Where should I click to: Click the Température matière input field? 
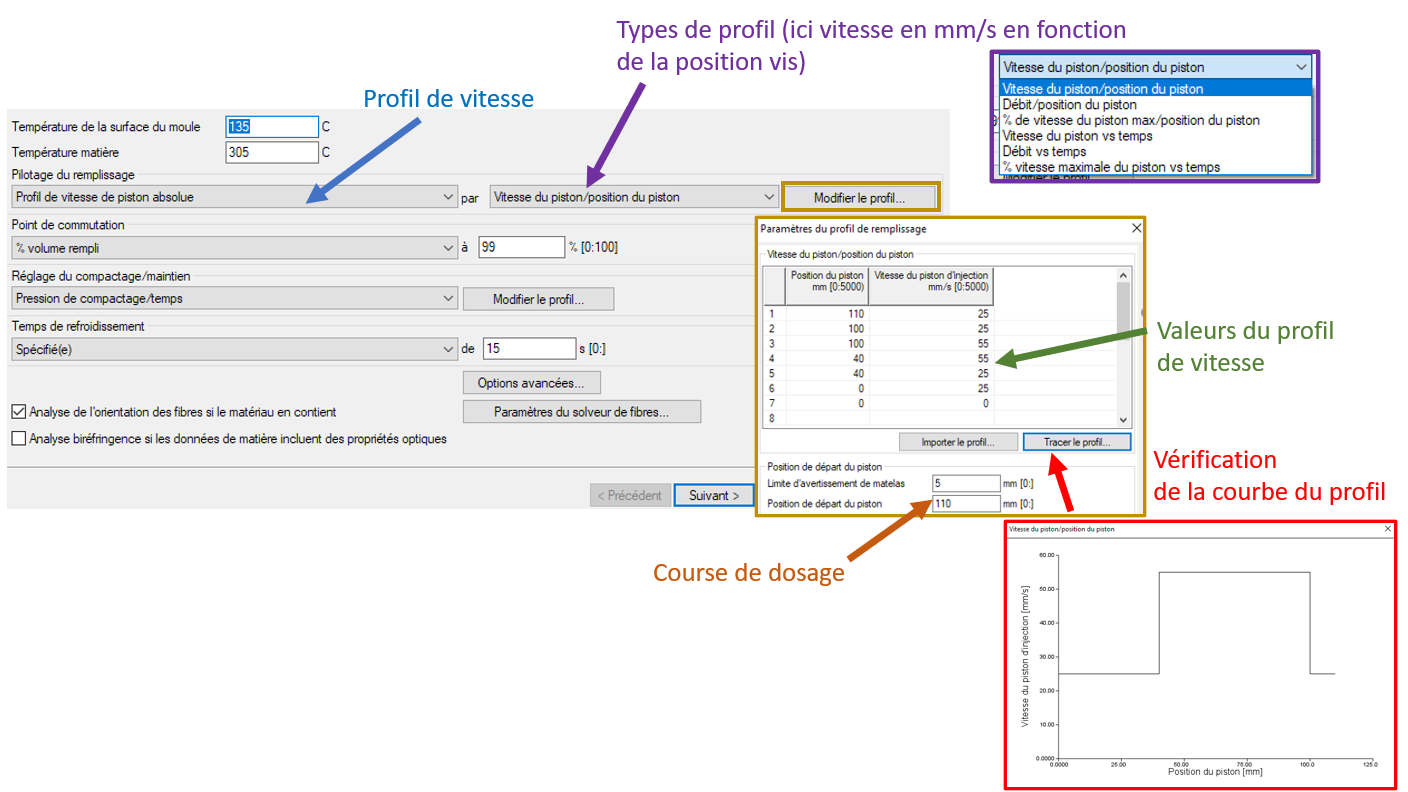[272, 153]
